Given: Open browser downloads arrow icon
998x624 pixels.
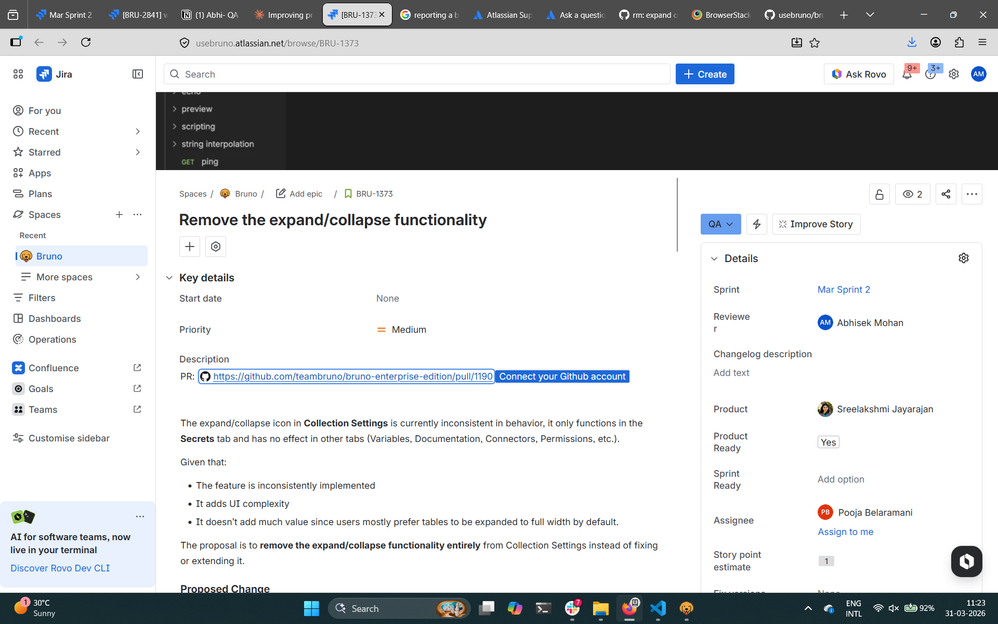Looking at the screenshot, I should [x=911, y=43].
